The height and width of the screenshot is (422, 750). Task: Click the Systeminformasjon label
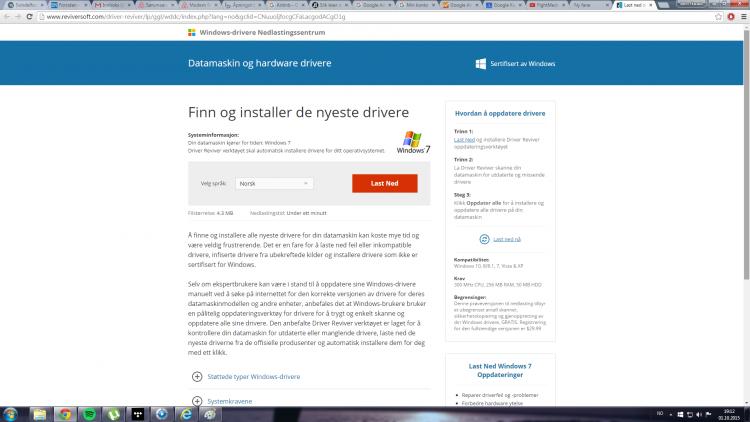point(213,135)
